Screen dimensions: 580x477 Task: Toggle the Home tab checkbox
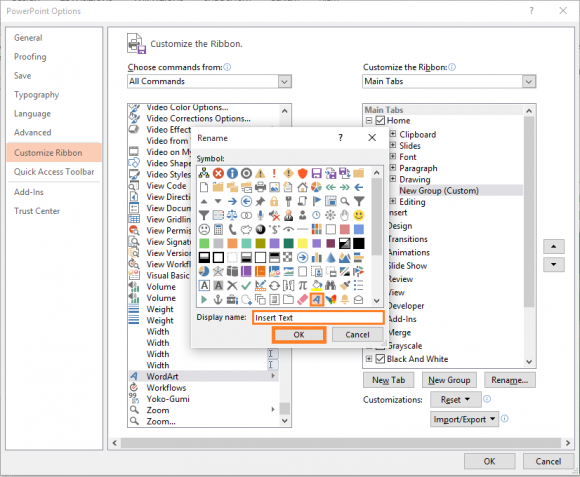pos(380,121)
